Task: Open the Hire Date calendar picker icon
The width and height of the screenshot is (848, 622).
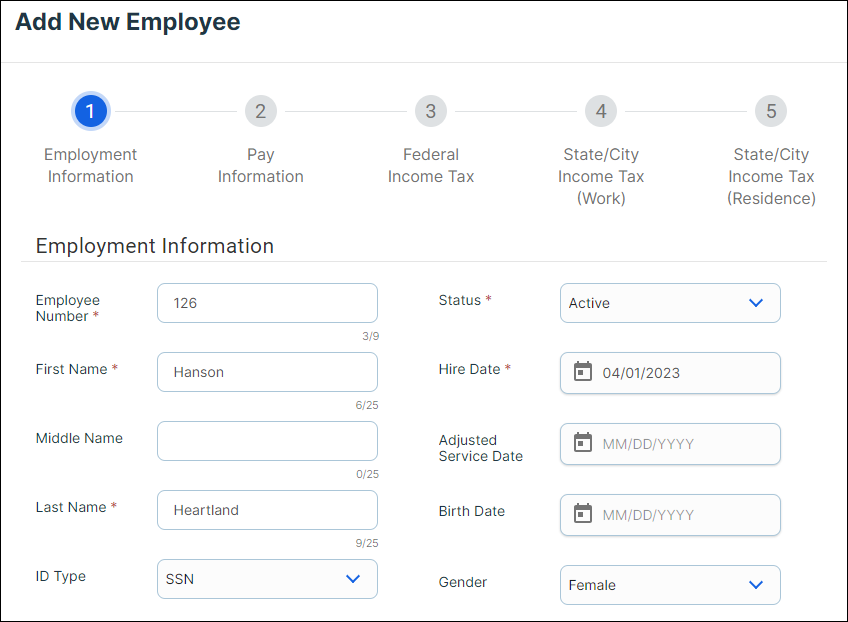Action: 583,372
